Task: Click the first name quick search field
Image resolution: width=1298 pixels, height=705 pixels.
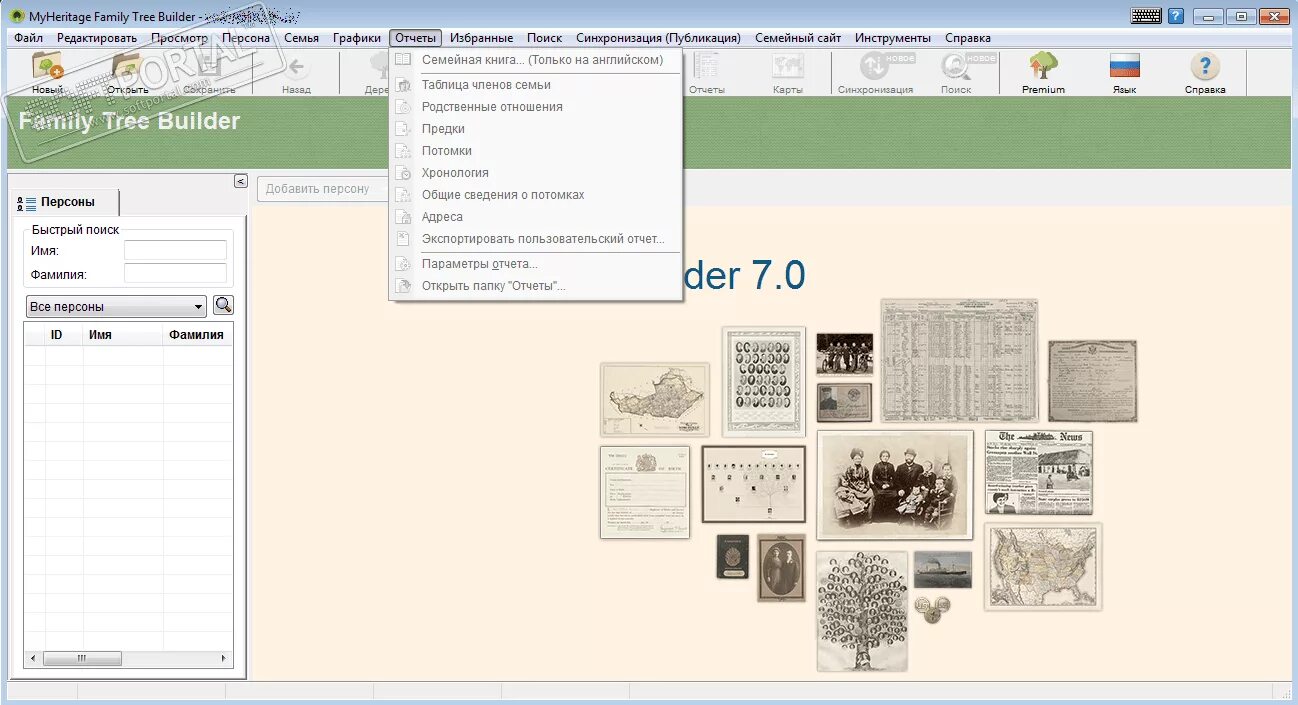Action: tap(175, 250)
